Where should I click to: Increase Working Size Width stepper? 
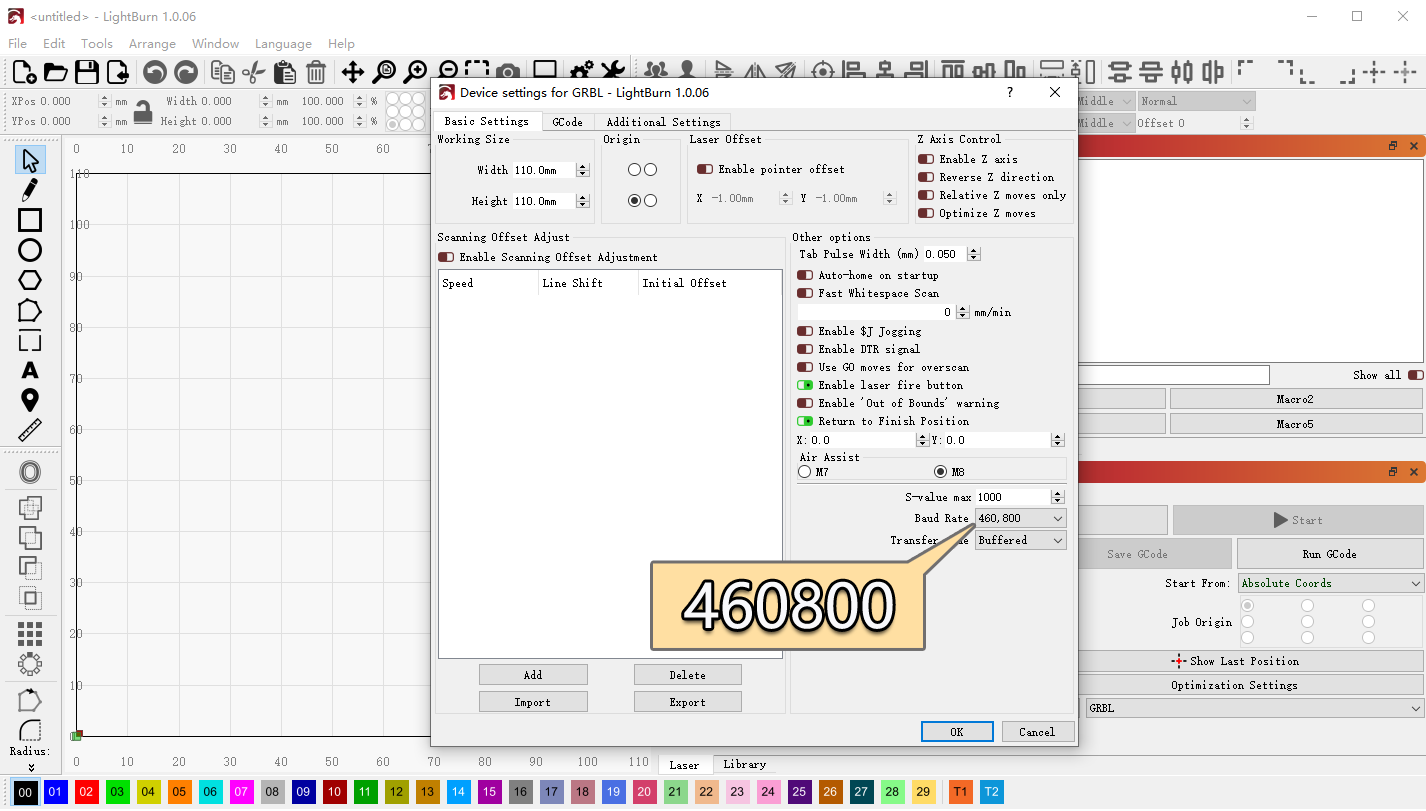click(583, 166)
